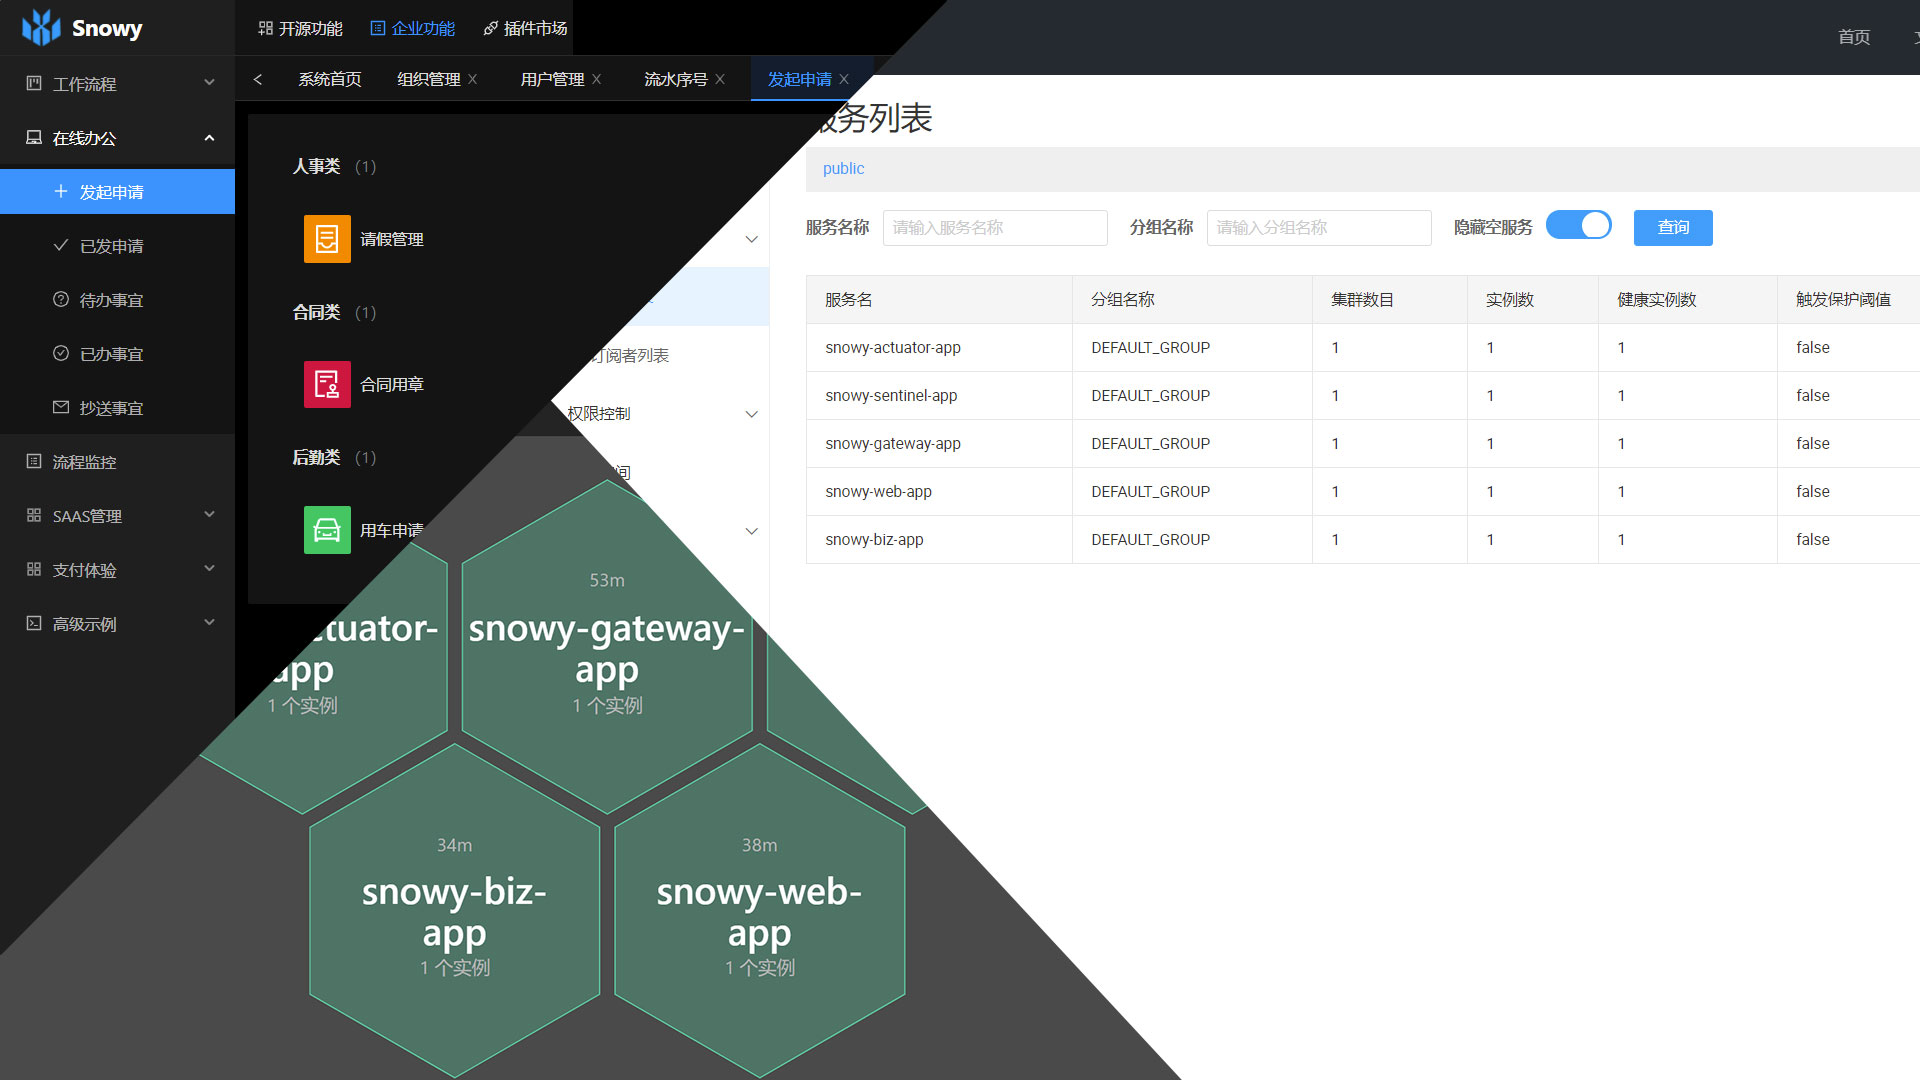Click the 企业功能 icon in top bar
The width and height of the screenshot is (1920, 1080).
pyautogui.click(x=378, y=29)
